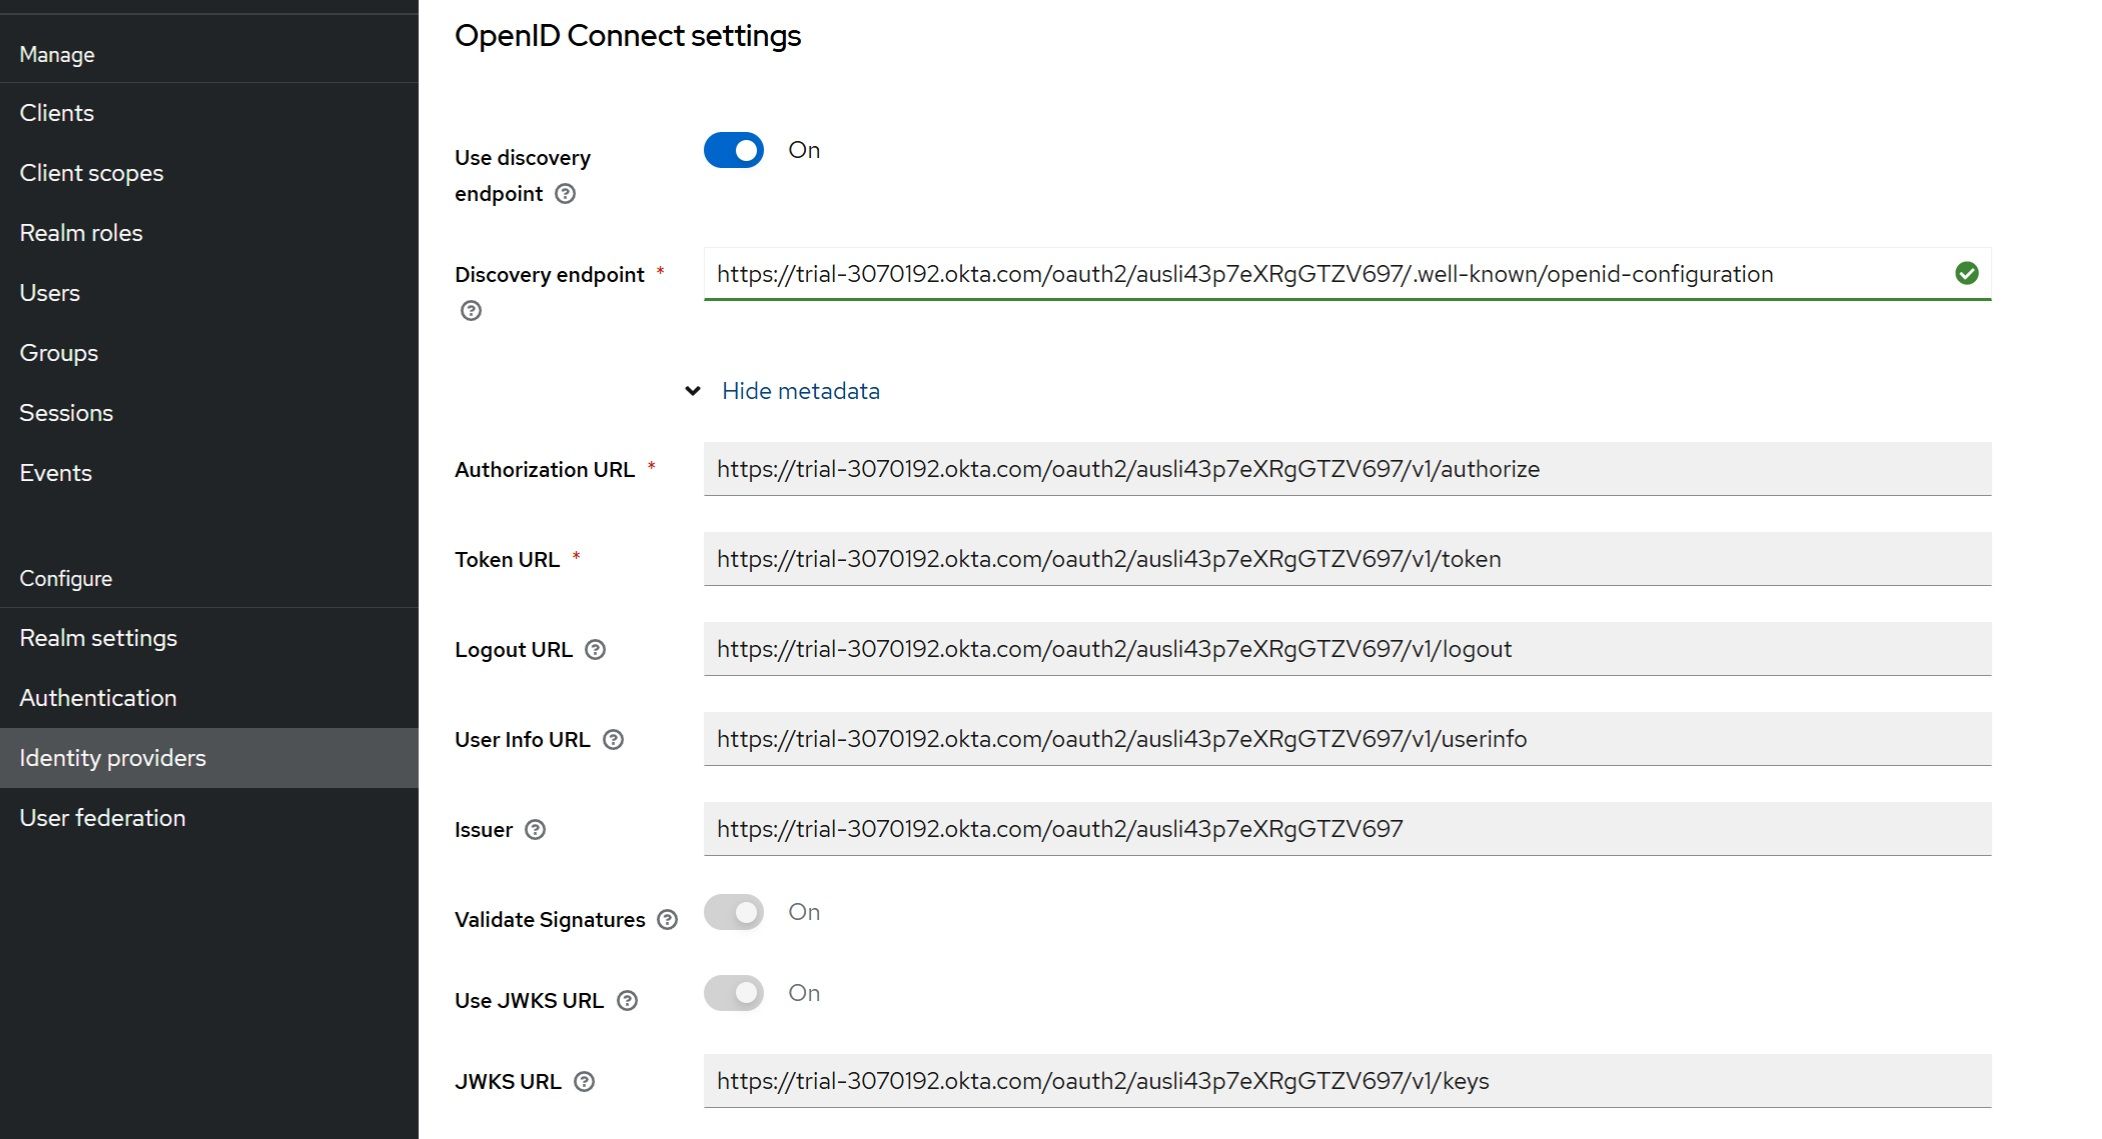This screenshot has width=2102, height=1139.
Task: Click the Issuer help icon
Action: (535, 830)
